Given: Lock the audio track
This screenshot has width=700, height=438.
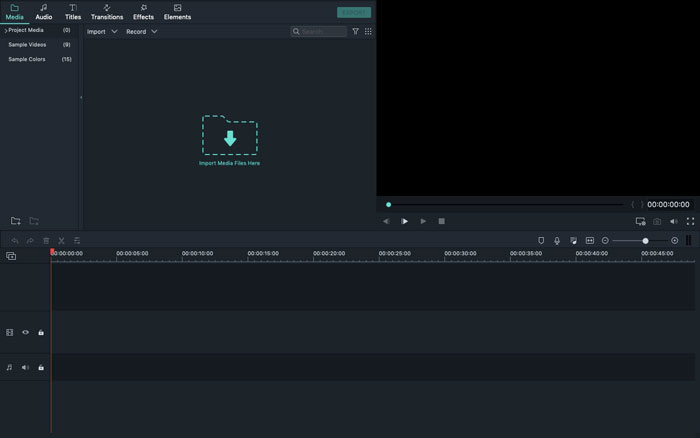Looking at the screenshot, I should (41, 367).
